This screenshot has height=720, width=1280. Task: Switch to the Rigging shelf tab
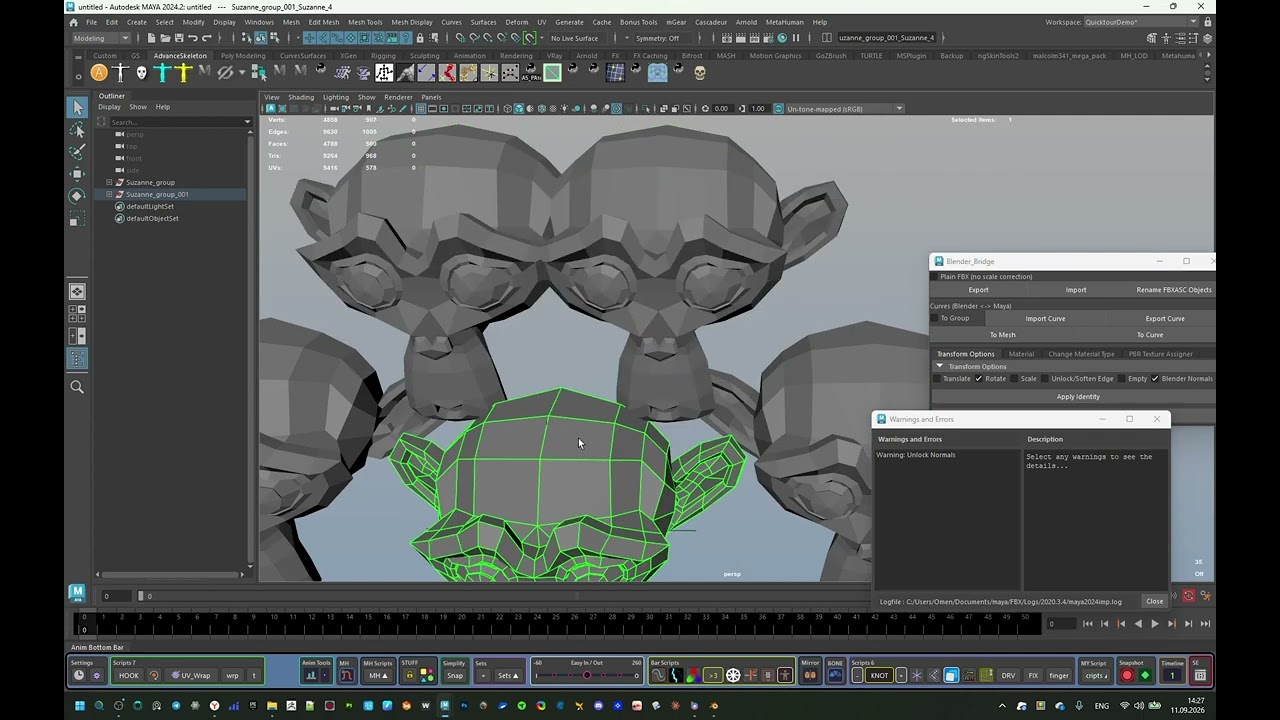click(x=383, y=56)
